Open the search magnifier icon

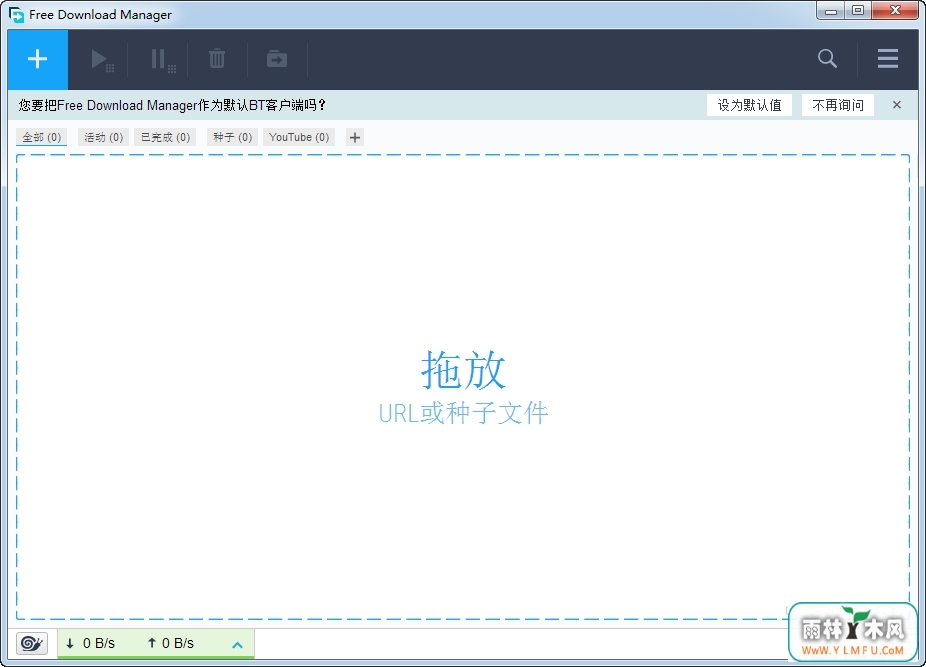point(827,58)
